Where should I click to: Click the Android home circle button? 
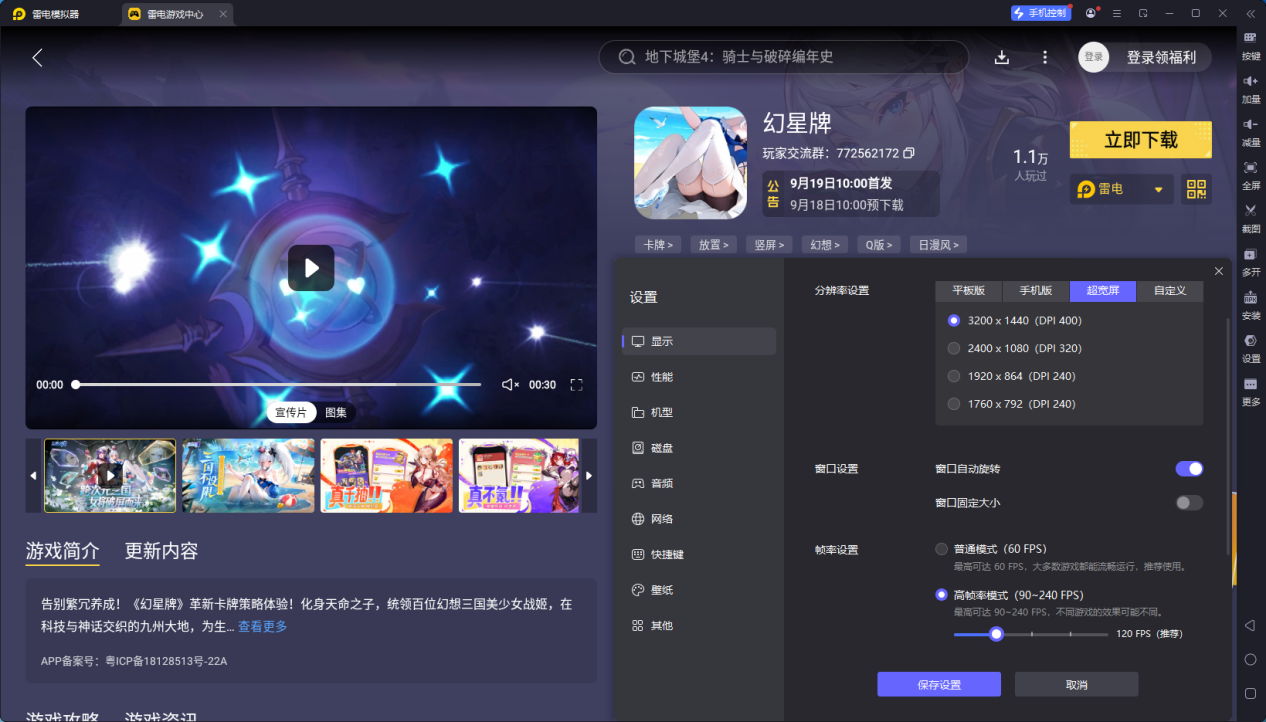click(1250, 659)
